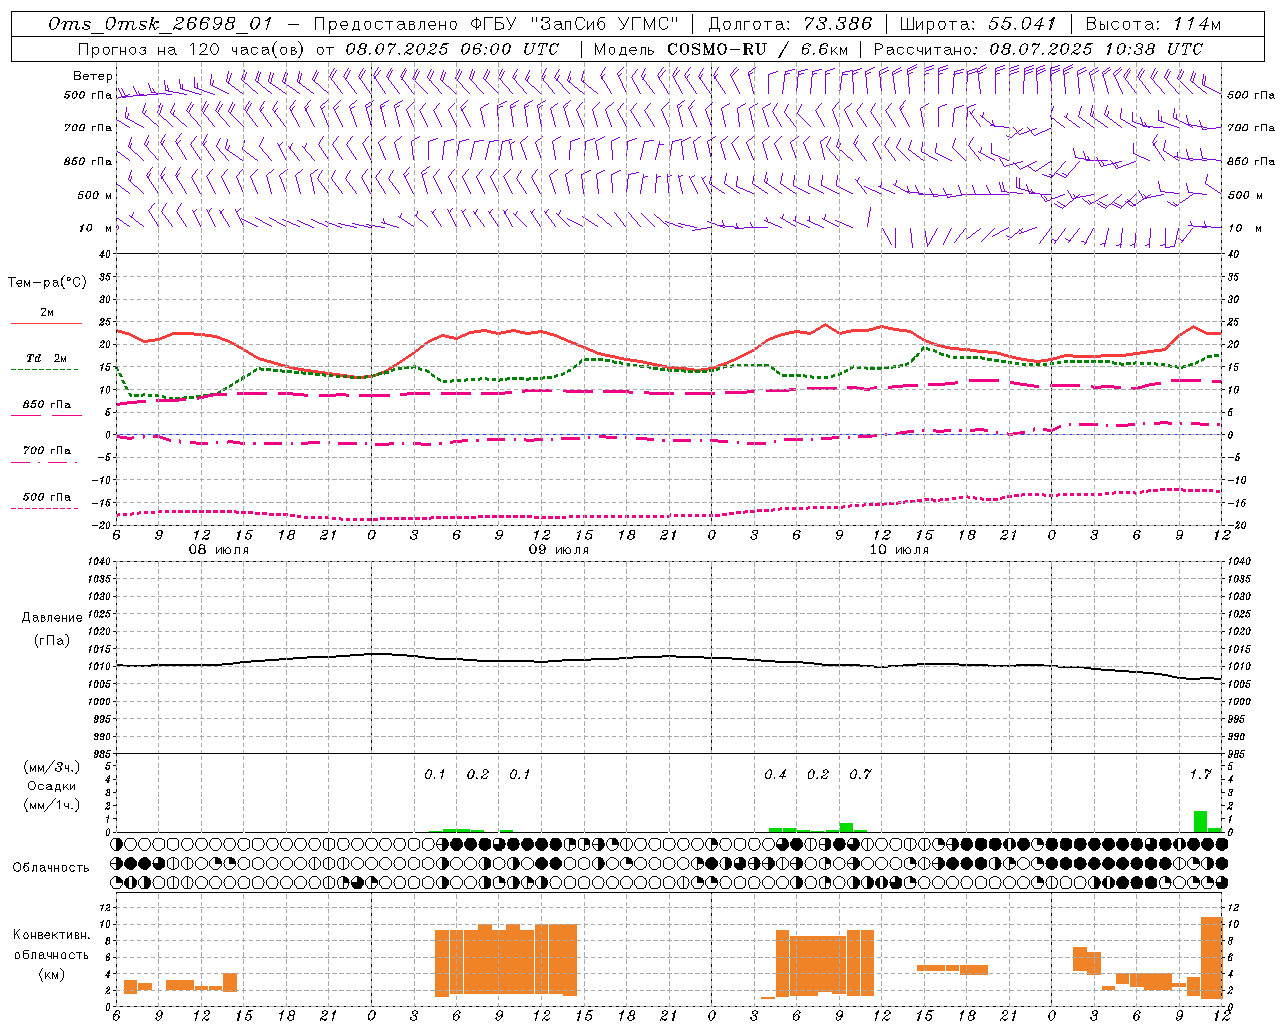Select the forecast period text Прогноз на 120 часа(ов)
Image resolution: width=1280 pixels, height=1024 pixels.
(191, 49)
